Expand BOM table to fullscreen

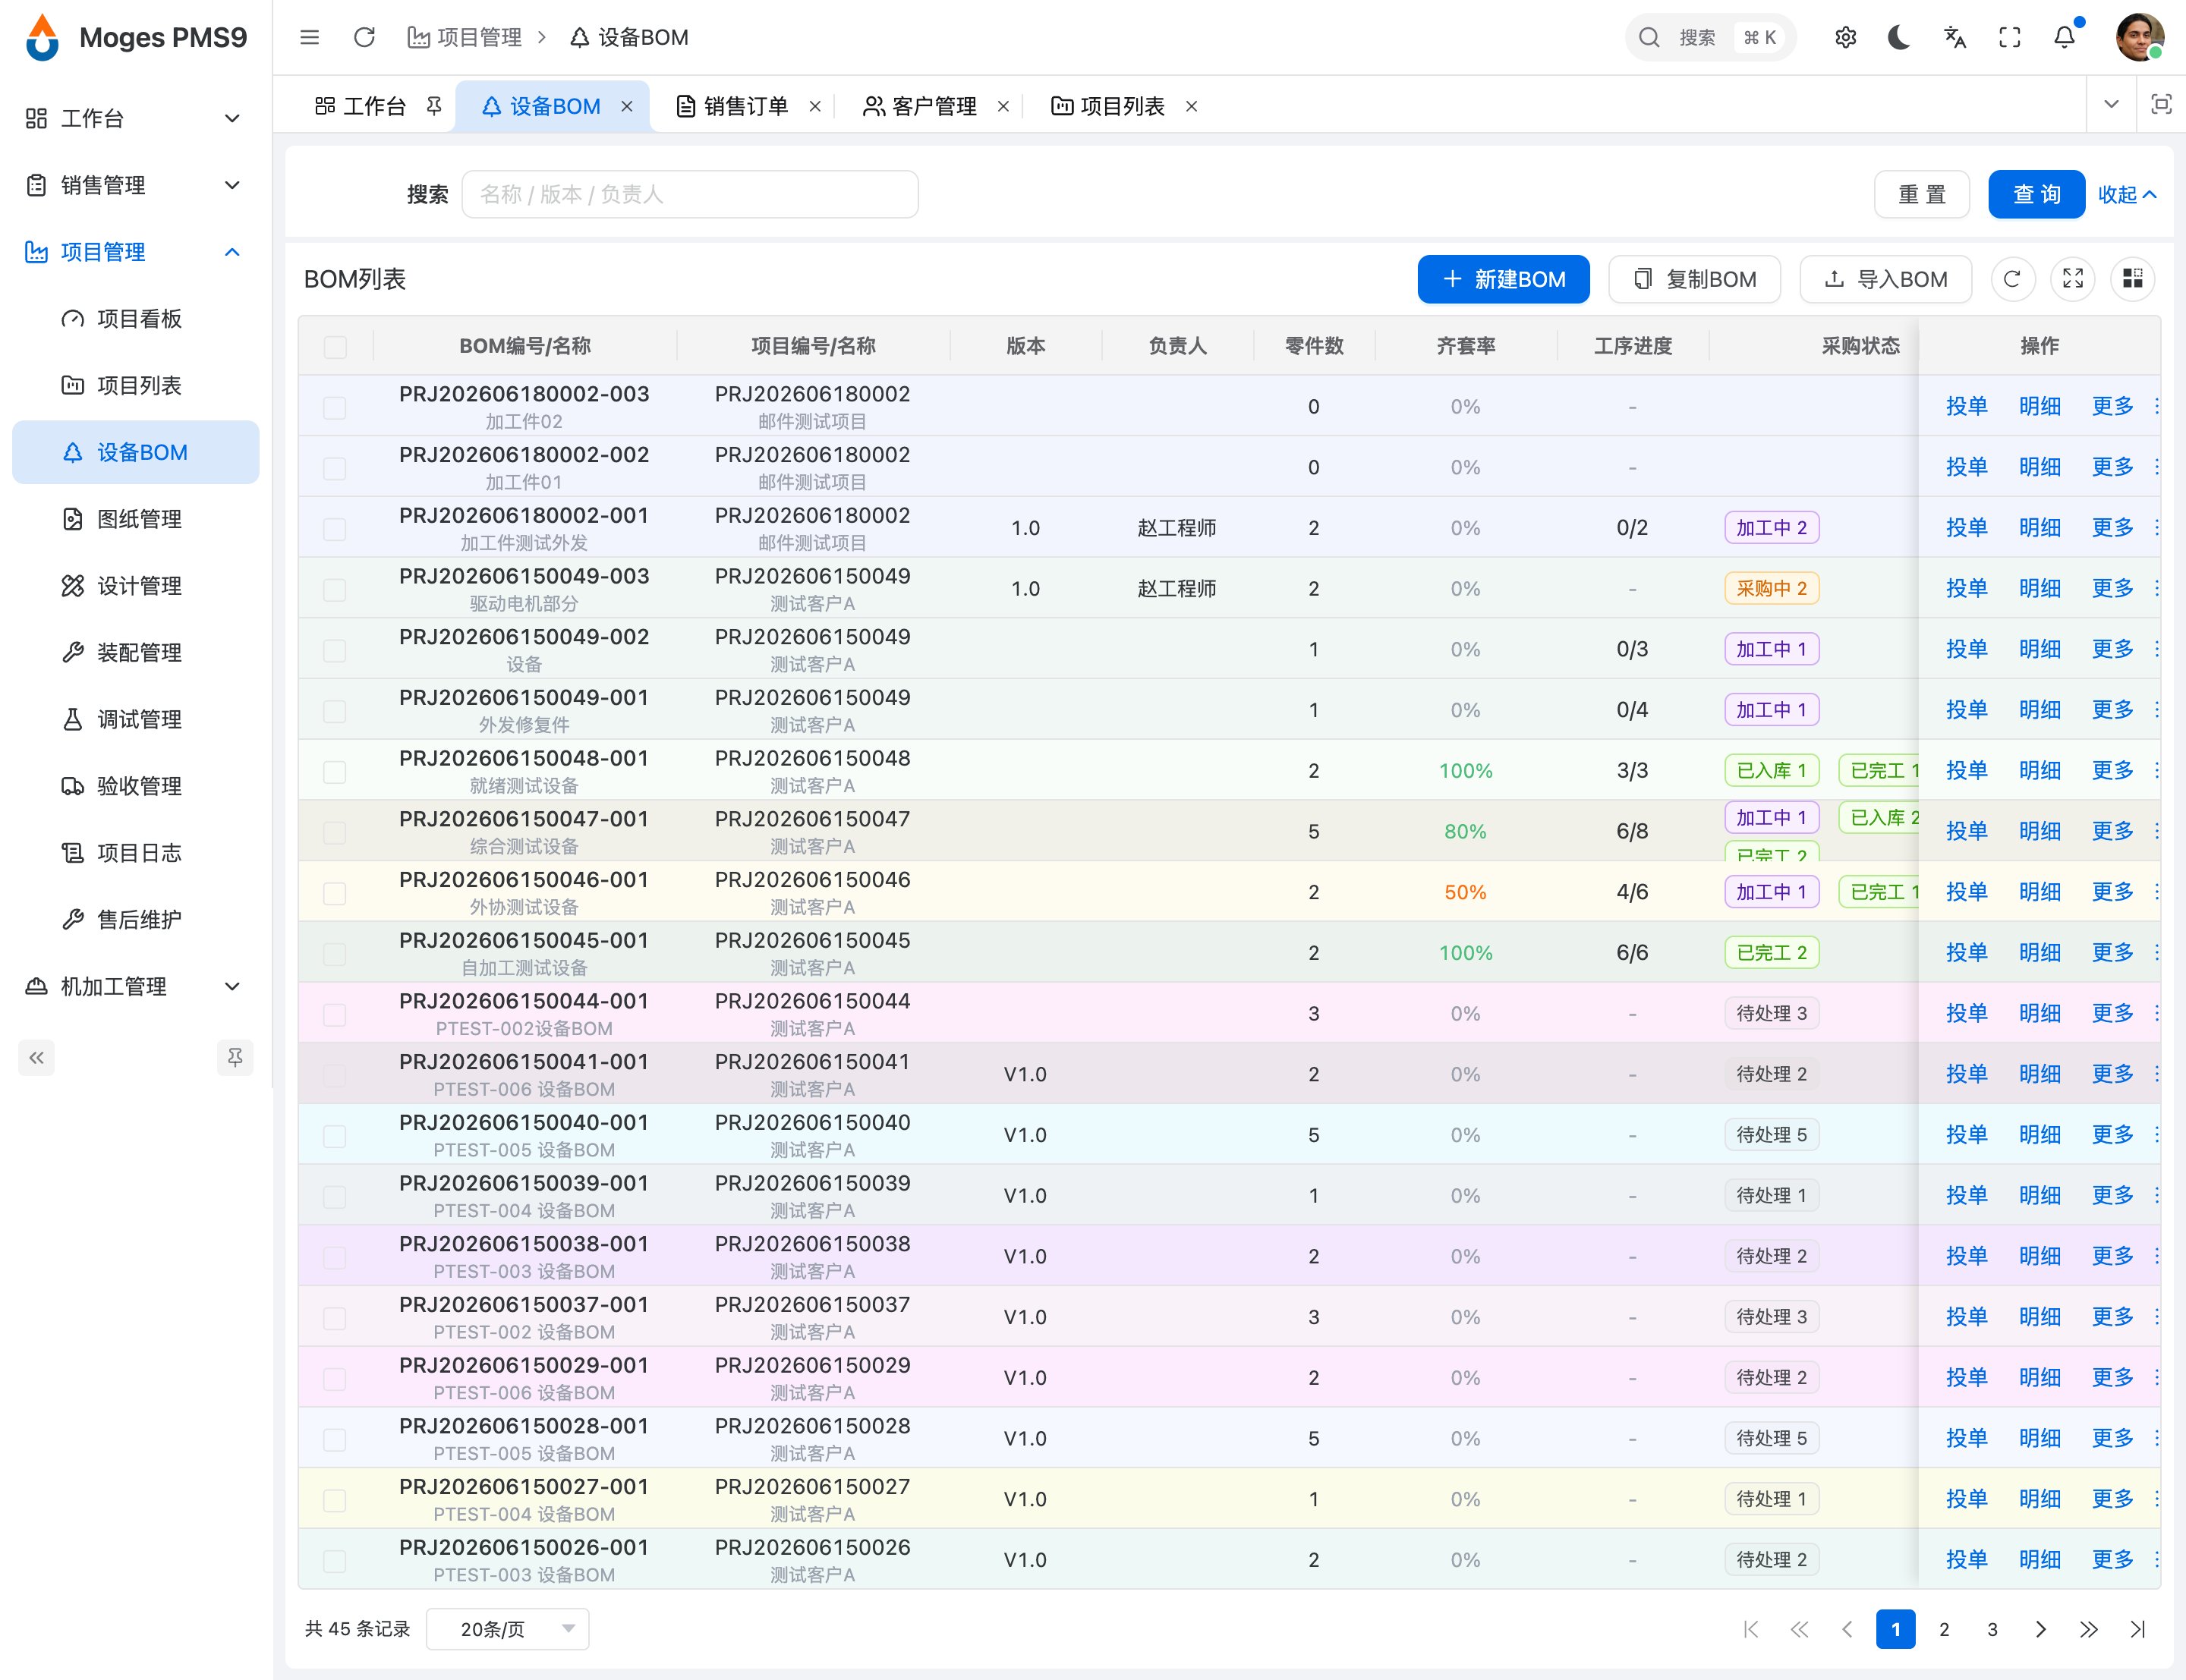point(2072,279)
